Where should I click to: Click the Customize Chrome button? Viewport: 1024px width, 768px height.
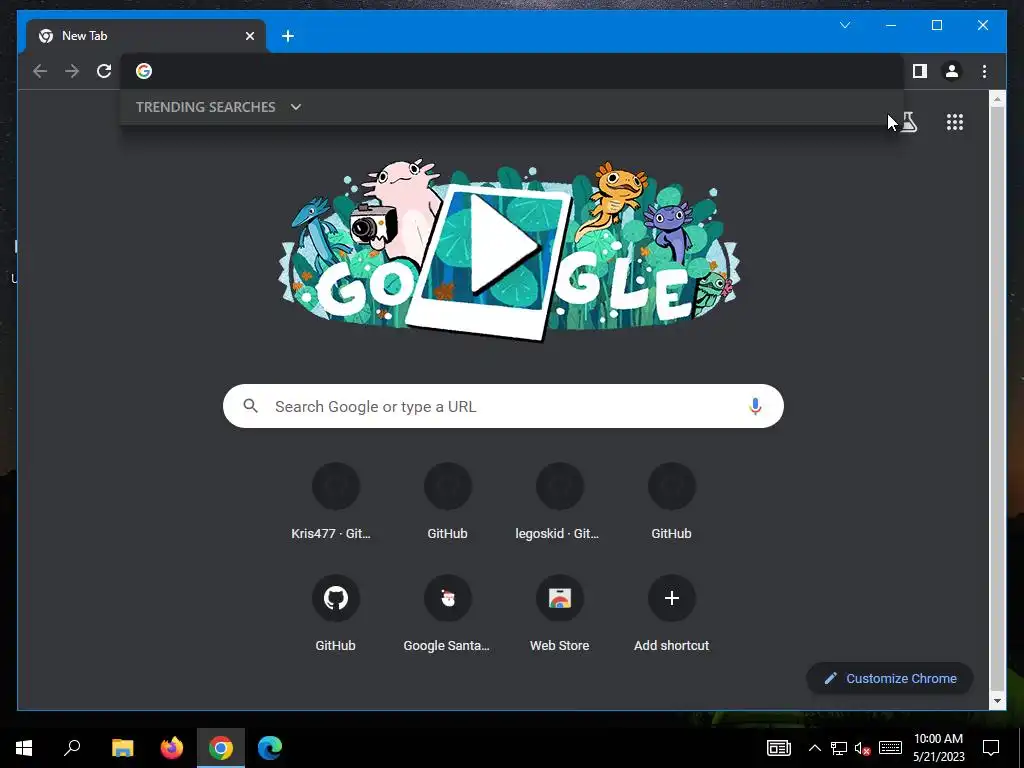pyautogui.click(x=890, y=679)
